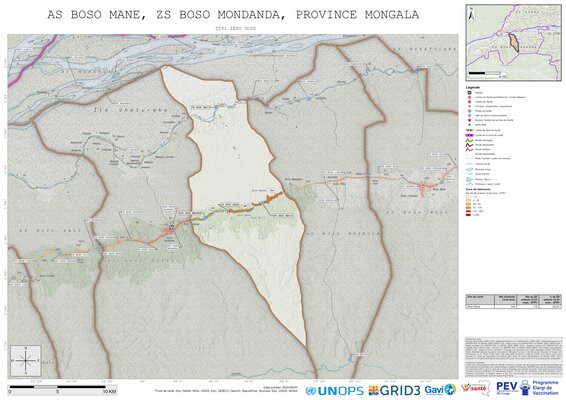Click the 'Ile Ukaturaka' map label

[x=131, y=110]
